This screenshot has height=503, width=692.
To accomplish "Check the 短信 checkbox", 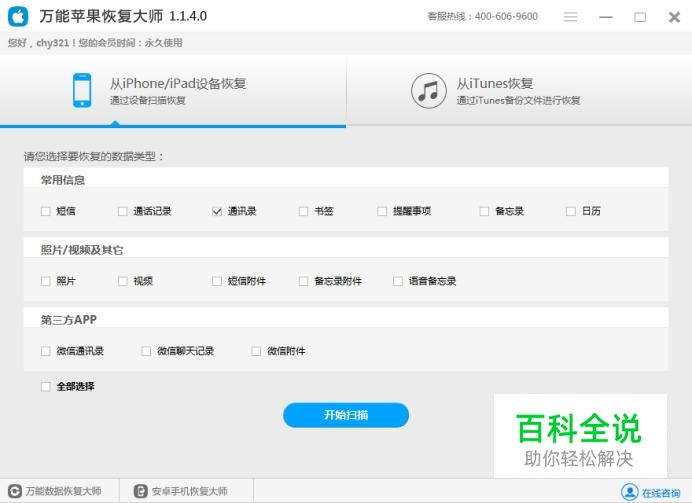I will 45,211.
